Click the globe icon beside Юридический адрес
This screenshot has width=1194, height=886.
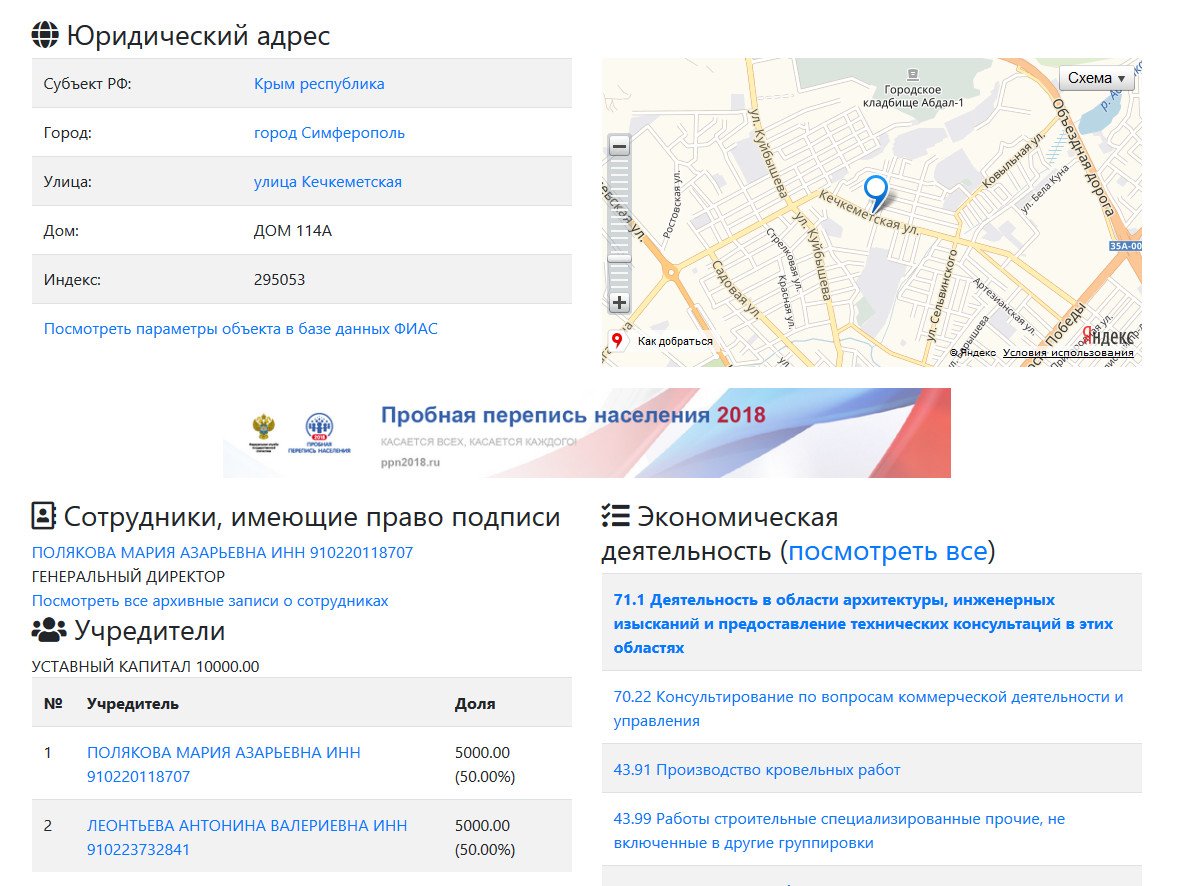(x=45, y=36)
